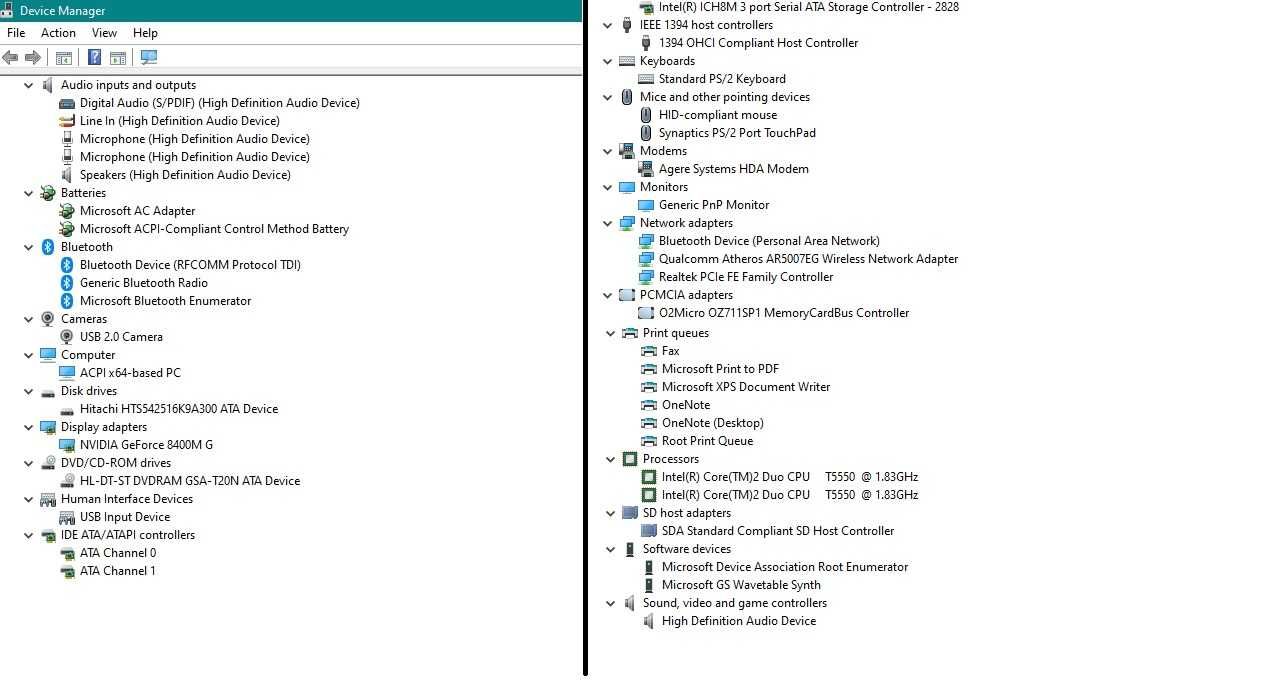The height and width of the screenshot is (688, 1269).
Task: Select Qualcomm Atheros AR5007EG Wireless Network Adapter
Action: point(809,259)
